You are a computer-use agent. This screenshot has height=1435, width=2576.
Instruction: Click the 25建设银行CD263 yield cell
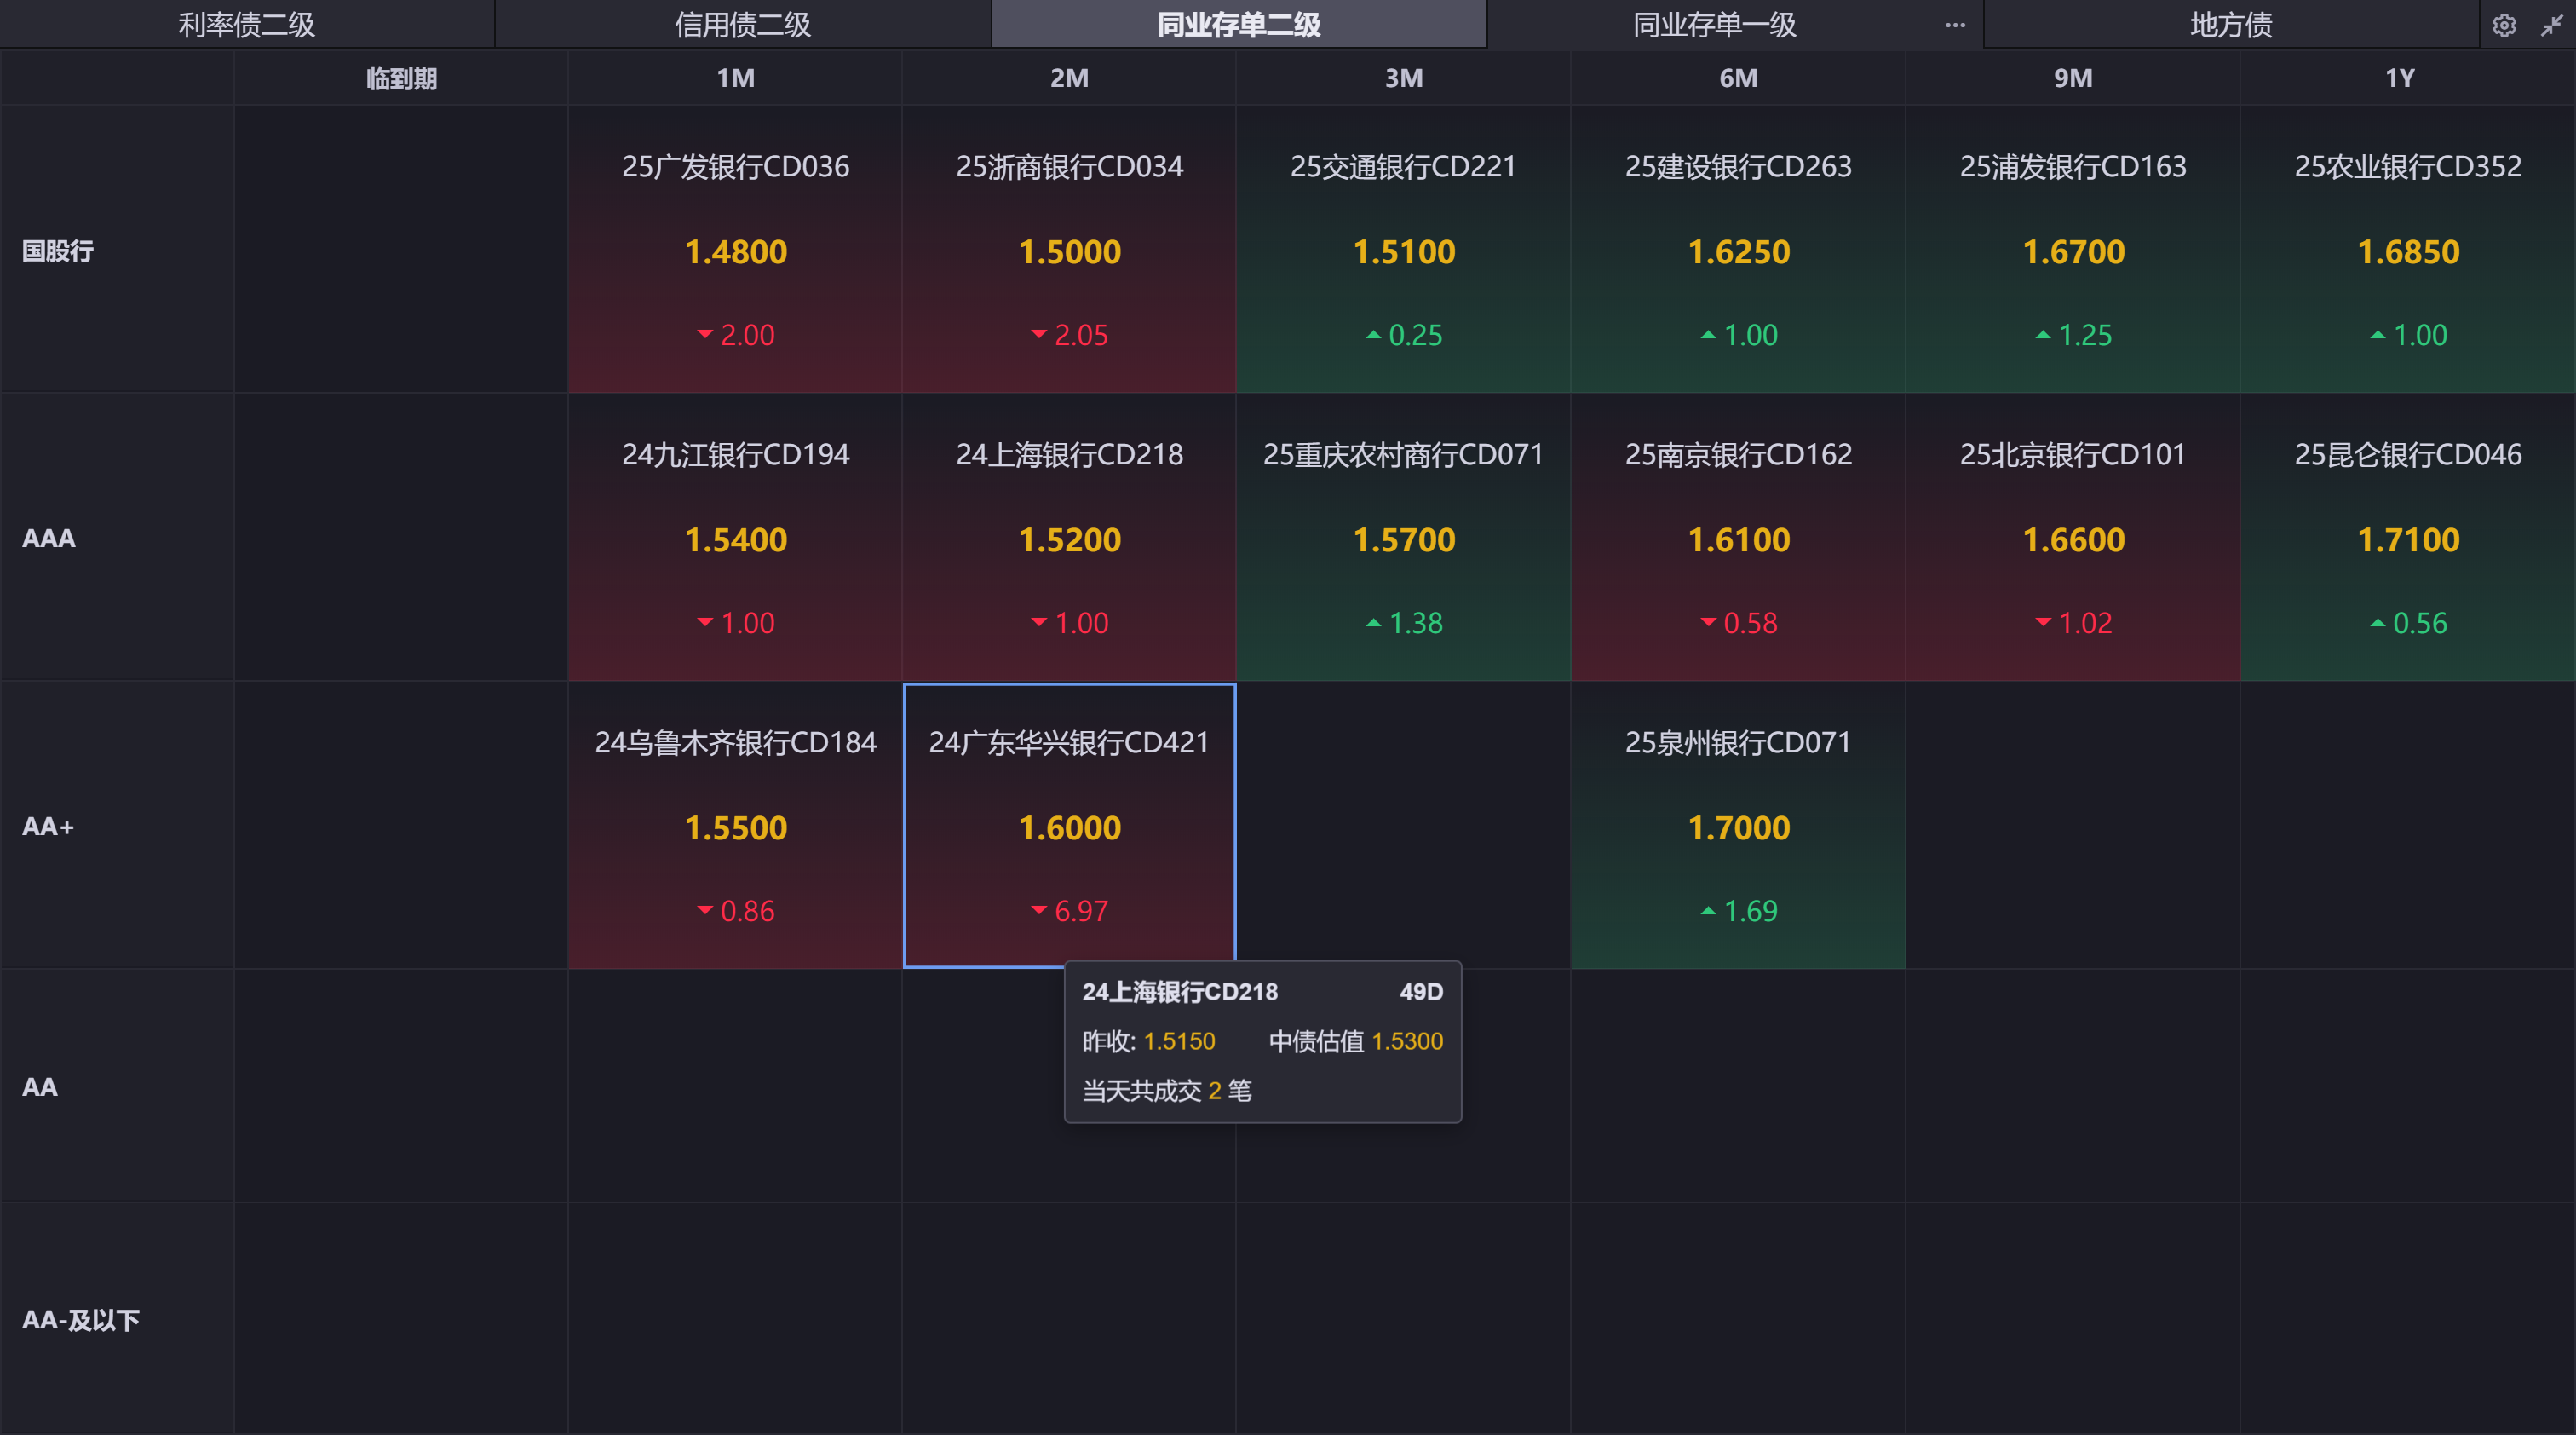pyautogui.click(x=1738, y=250)
